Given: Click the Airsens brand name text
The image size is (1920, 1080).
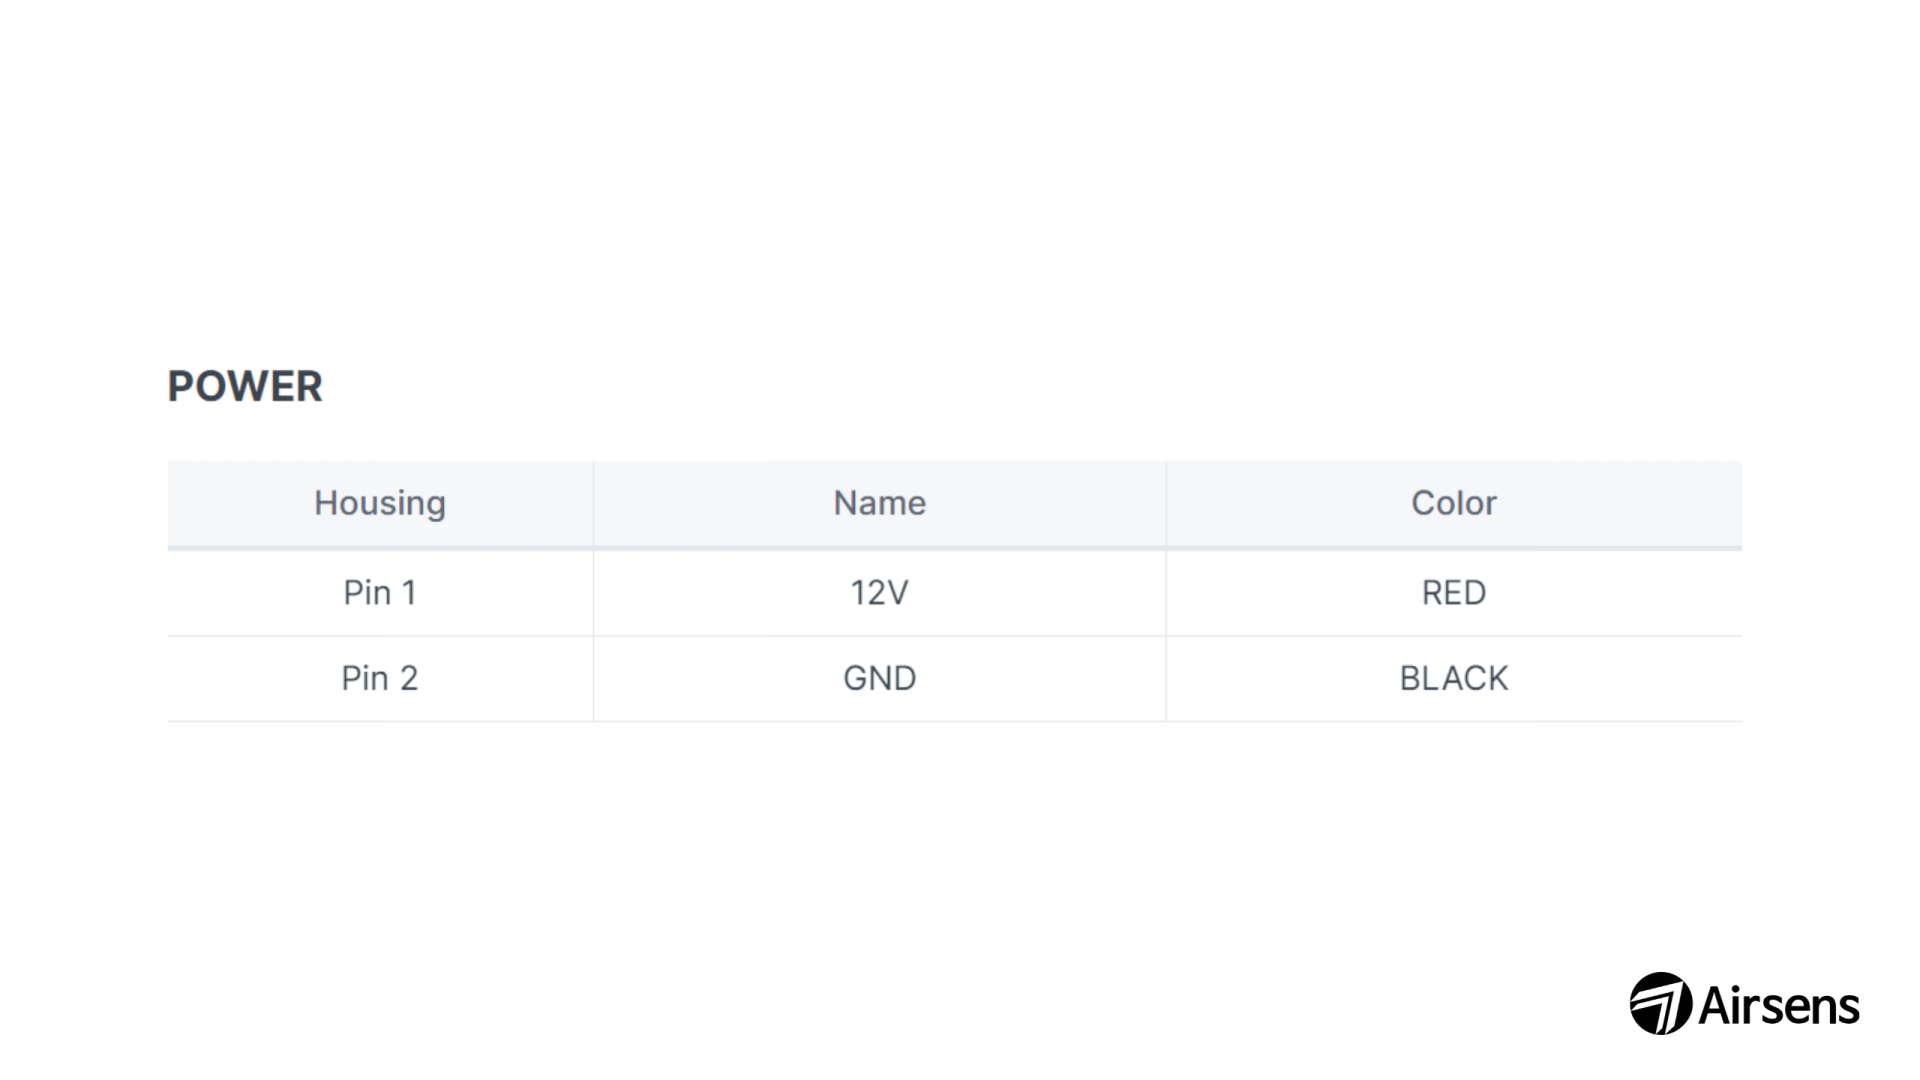Looking at the screenshot, I should point(1779,1005).
